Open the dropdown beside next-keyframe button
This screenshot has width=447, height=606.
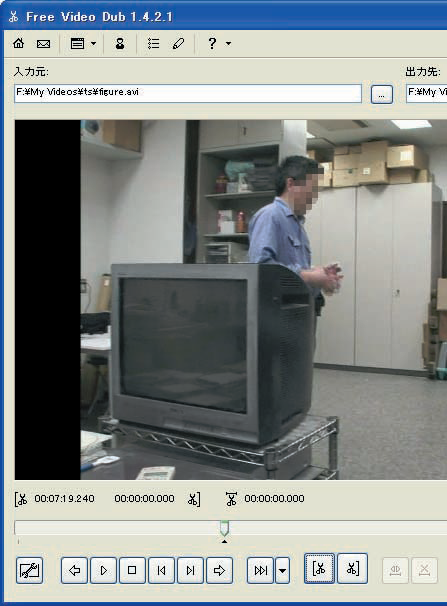click(x=282, y=570)
